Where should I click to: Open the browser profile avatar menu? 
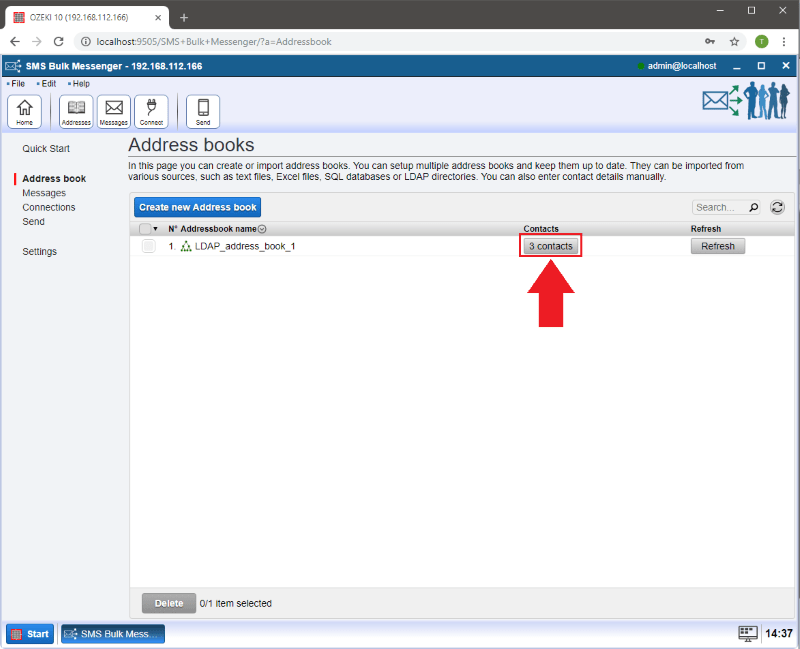761,42
